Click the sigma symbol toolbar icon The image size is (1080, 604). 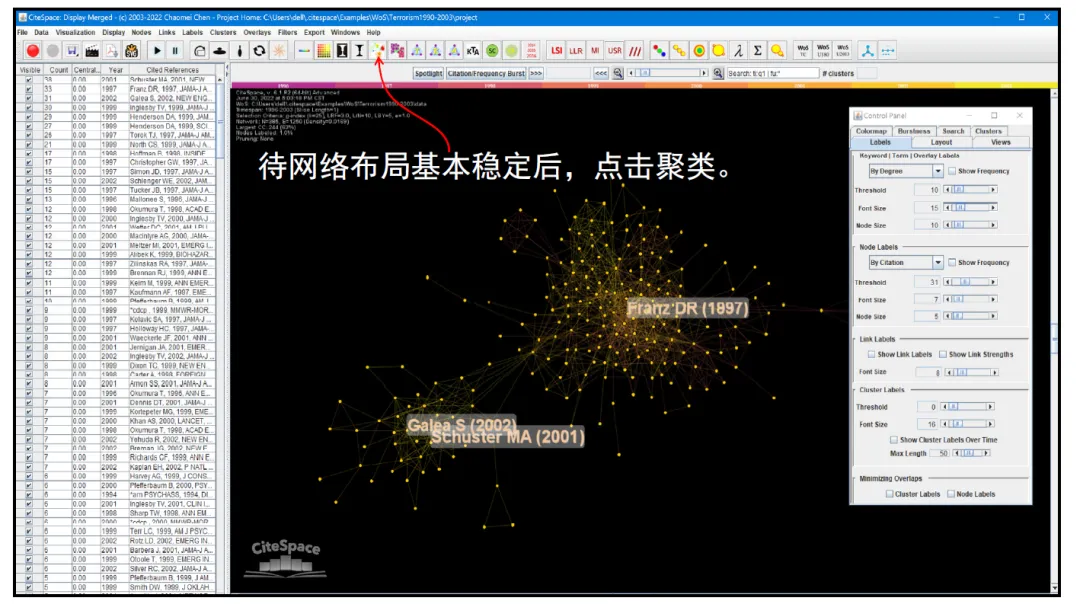(x=757, y=50)
